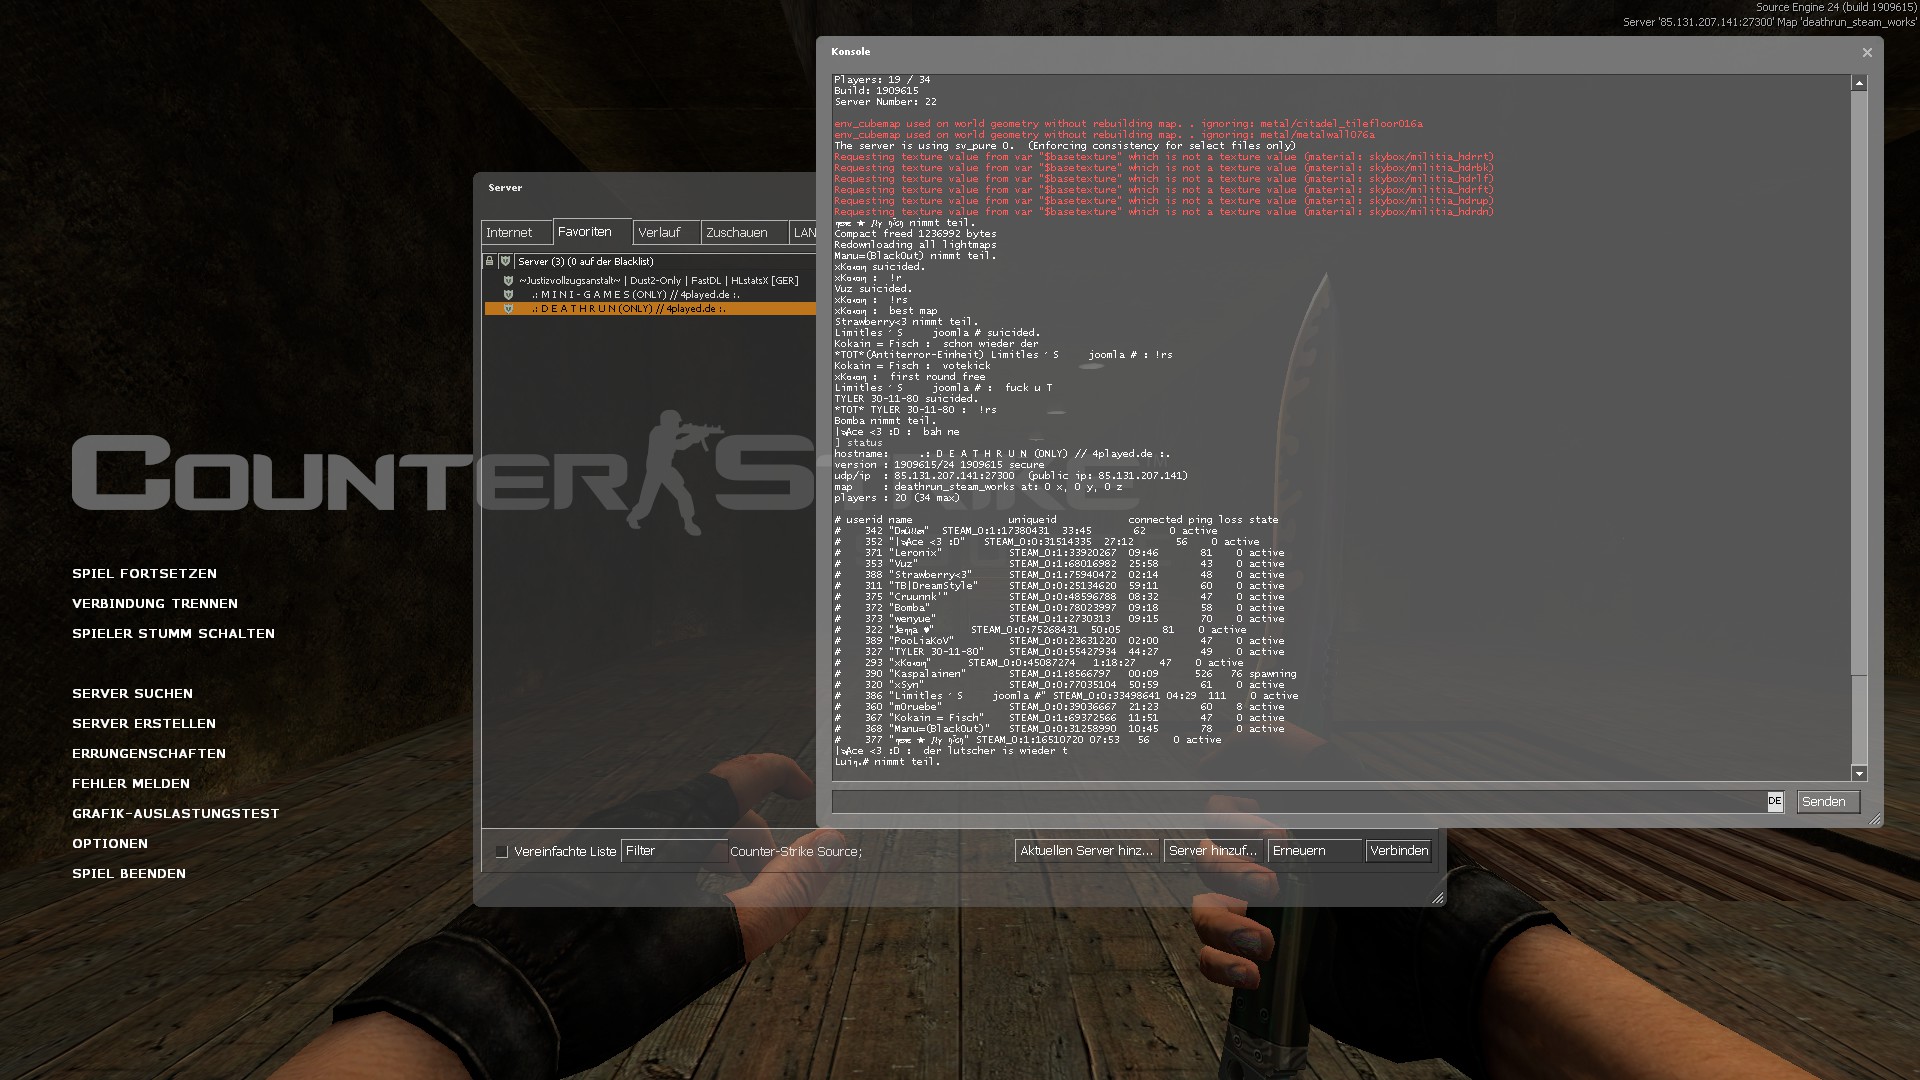The image size is (1920, 1080).
Task: Open Server suchen menu entry
Action: click(132, 694)
